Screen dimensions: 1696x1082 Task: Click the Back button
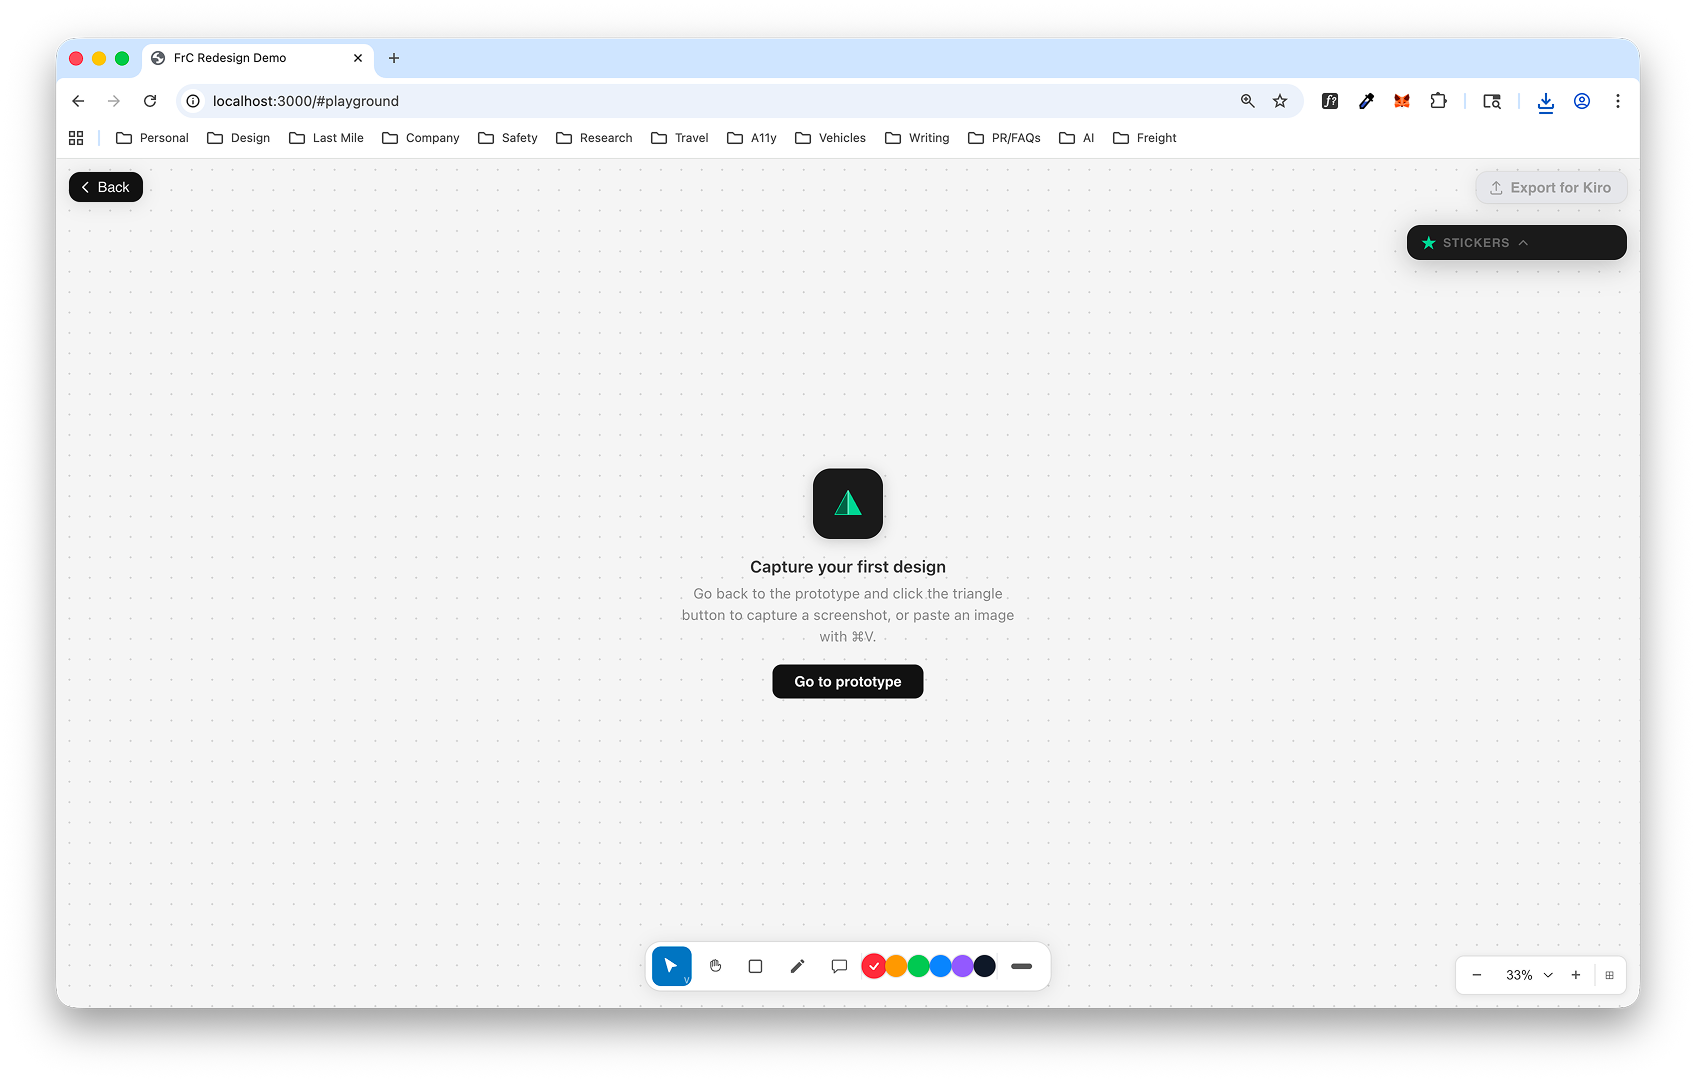[x=105, y=187]
